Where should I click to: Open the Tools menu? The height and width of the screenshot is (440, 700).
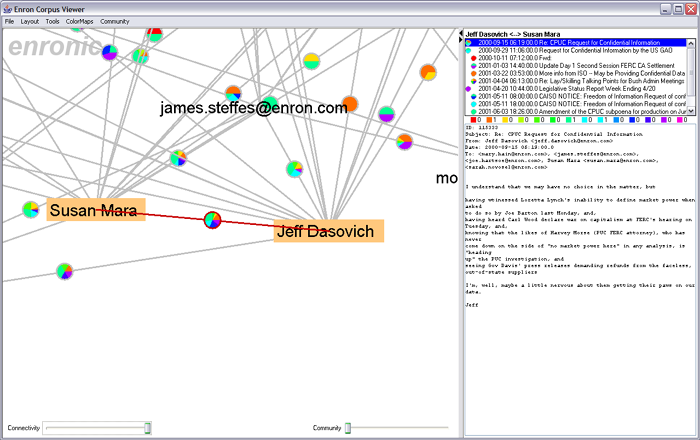pos(52,21)
